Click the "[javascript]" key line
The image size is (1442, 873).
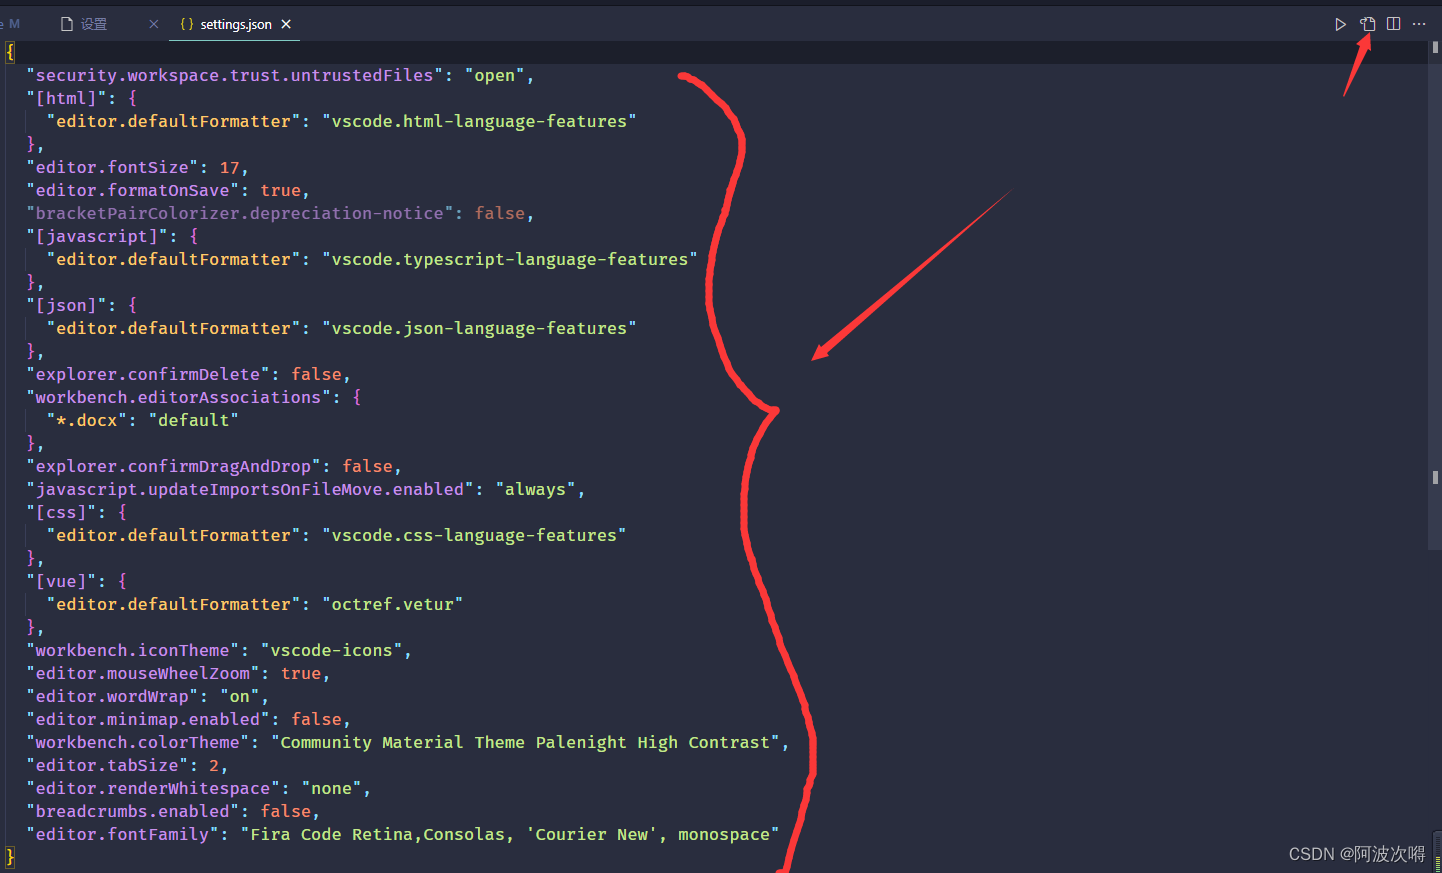97,236
